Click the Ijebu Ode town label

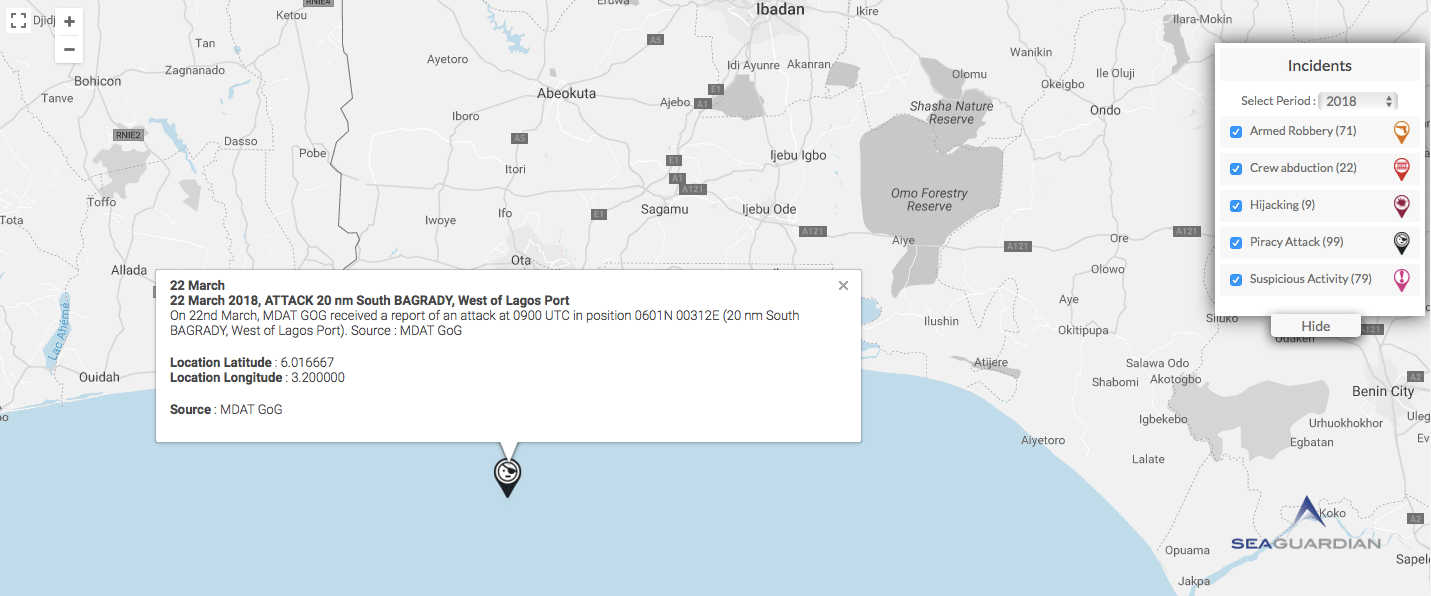769,209
